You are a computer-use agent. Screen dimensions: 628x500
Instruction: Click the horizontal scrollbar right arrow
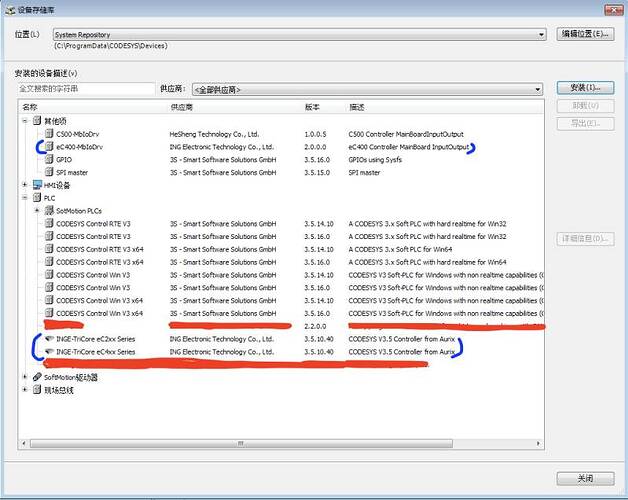tap(538, 444)
